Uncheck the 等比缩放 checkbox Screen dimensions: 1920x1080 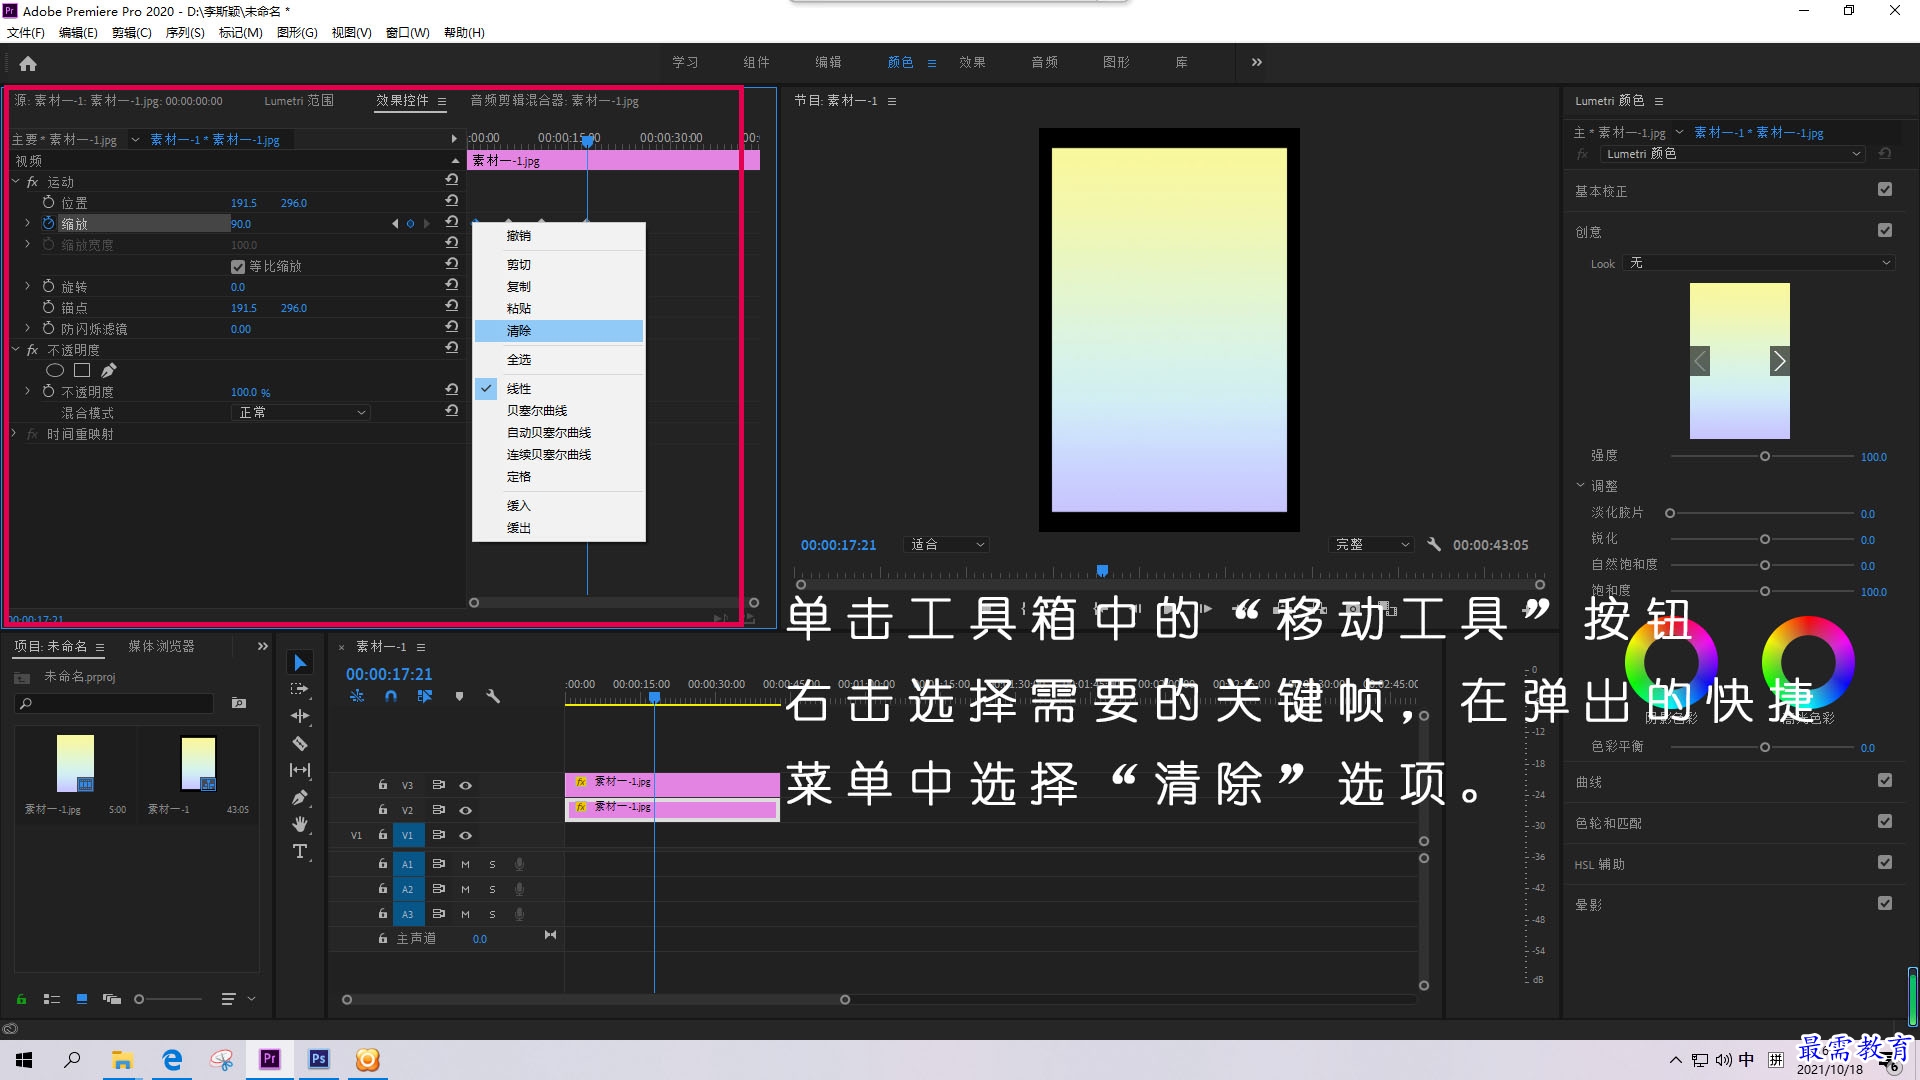(238, 266)
